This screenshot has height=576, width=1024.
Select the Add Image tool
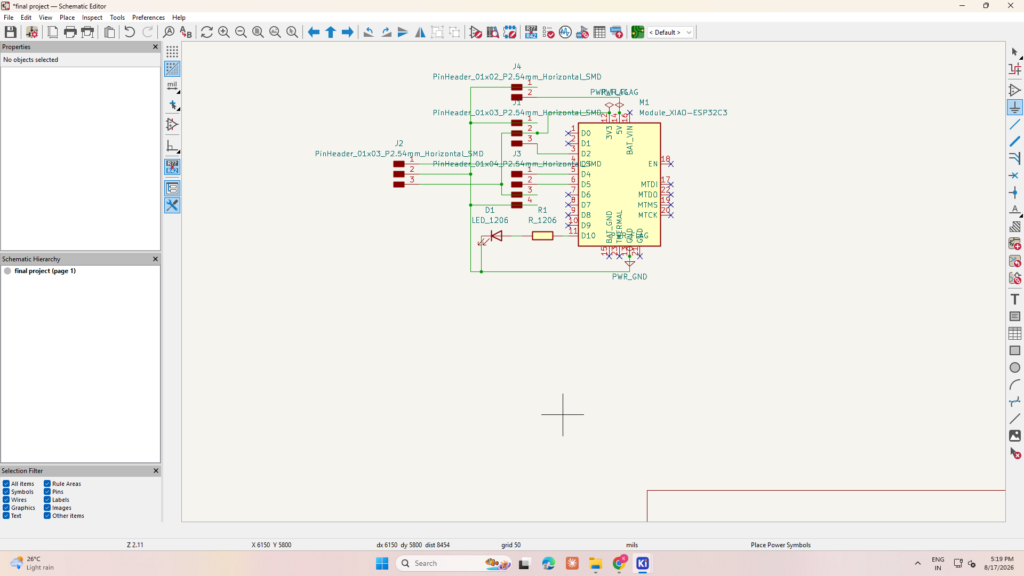[1014, 436]
